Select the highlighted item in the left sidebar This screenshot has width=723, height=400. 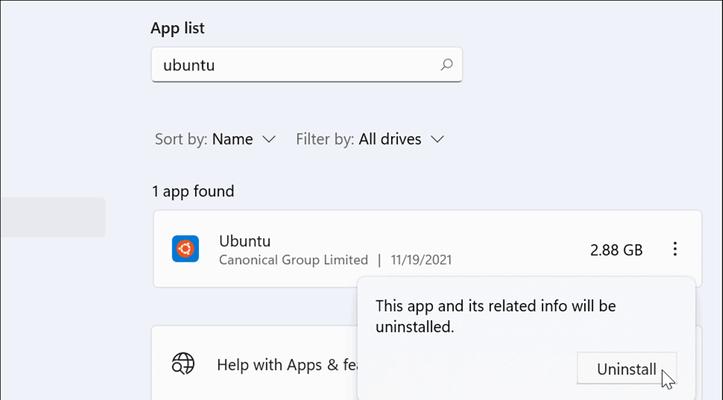coord(53,217)
